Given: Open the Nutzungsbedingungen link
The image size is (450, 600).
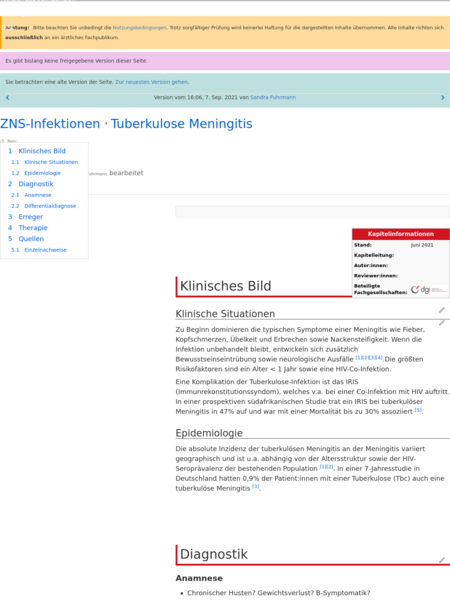Looking at the screenshot, I should pos(140,28).
